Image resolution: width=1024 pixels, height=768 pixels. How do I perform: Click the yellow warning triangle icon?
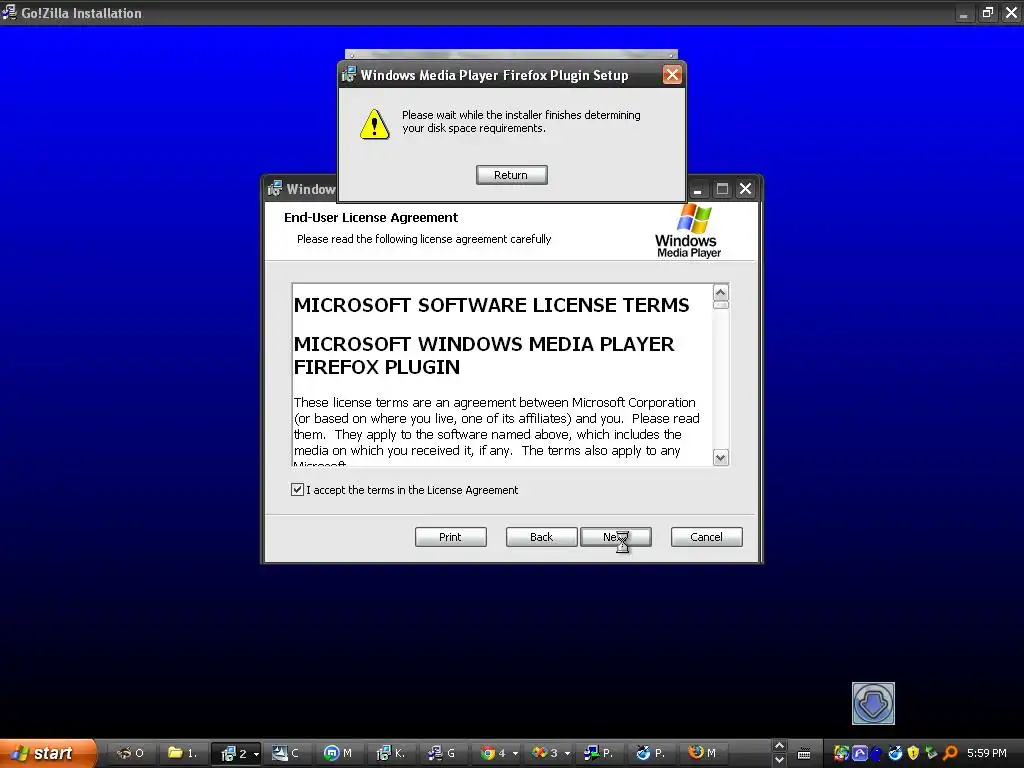pos(374,124)
